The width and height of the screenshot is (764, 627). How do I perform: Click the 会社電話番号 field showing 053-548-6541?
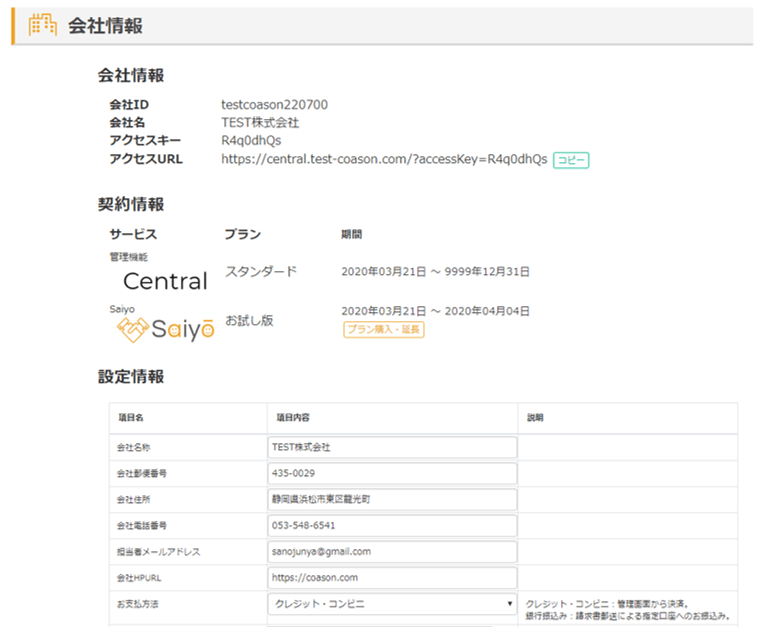click(x=392, y=525)
